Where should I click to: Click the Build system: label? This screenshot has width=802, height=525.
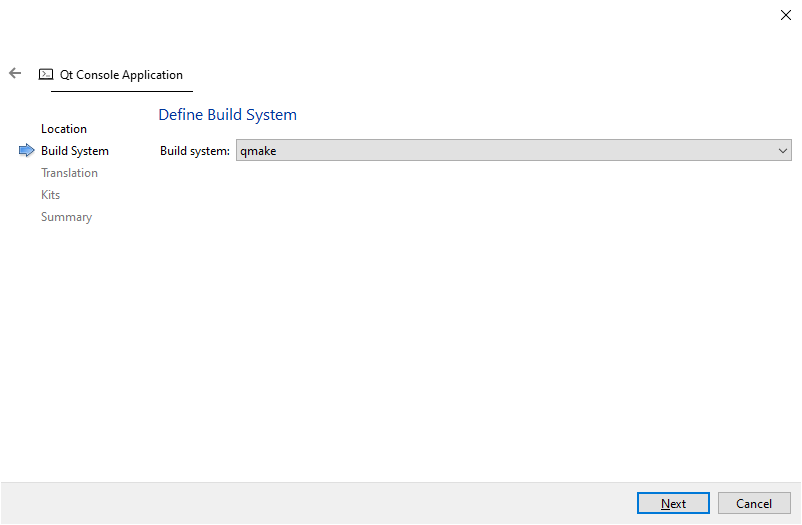tap(195, 151)
